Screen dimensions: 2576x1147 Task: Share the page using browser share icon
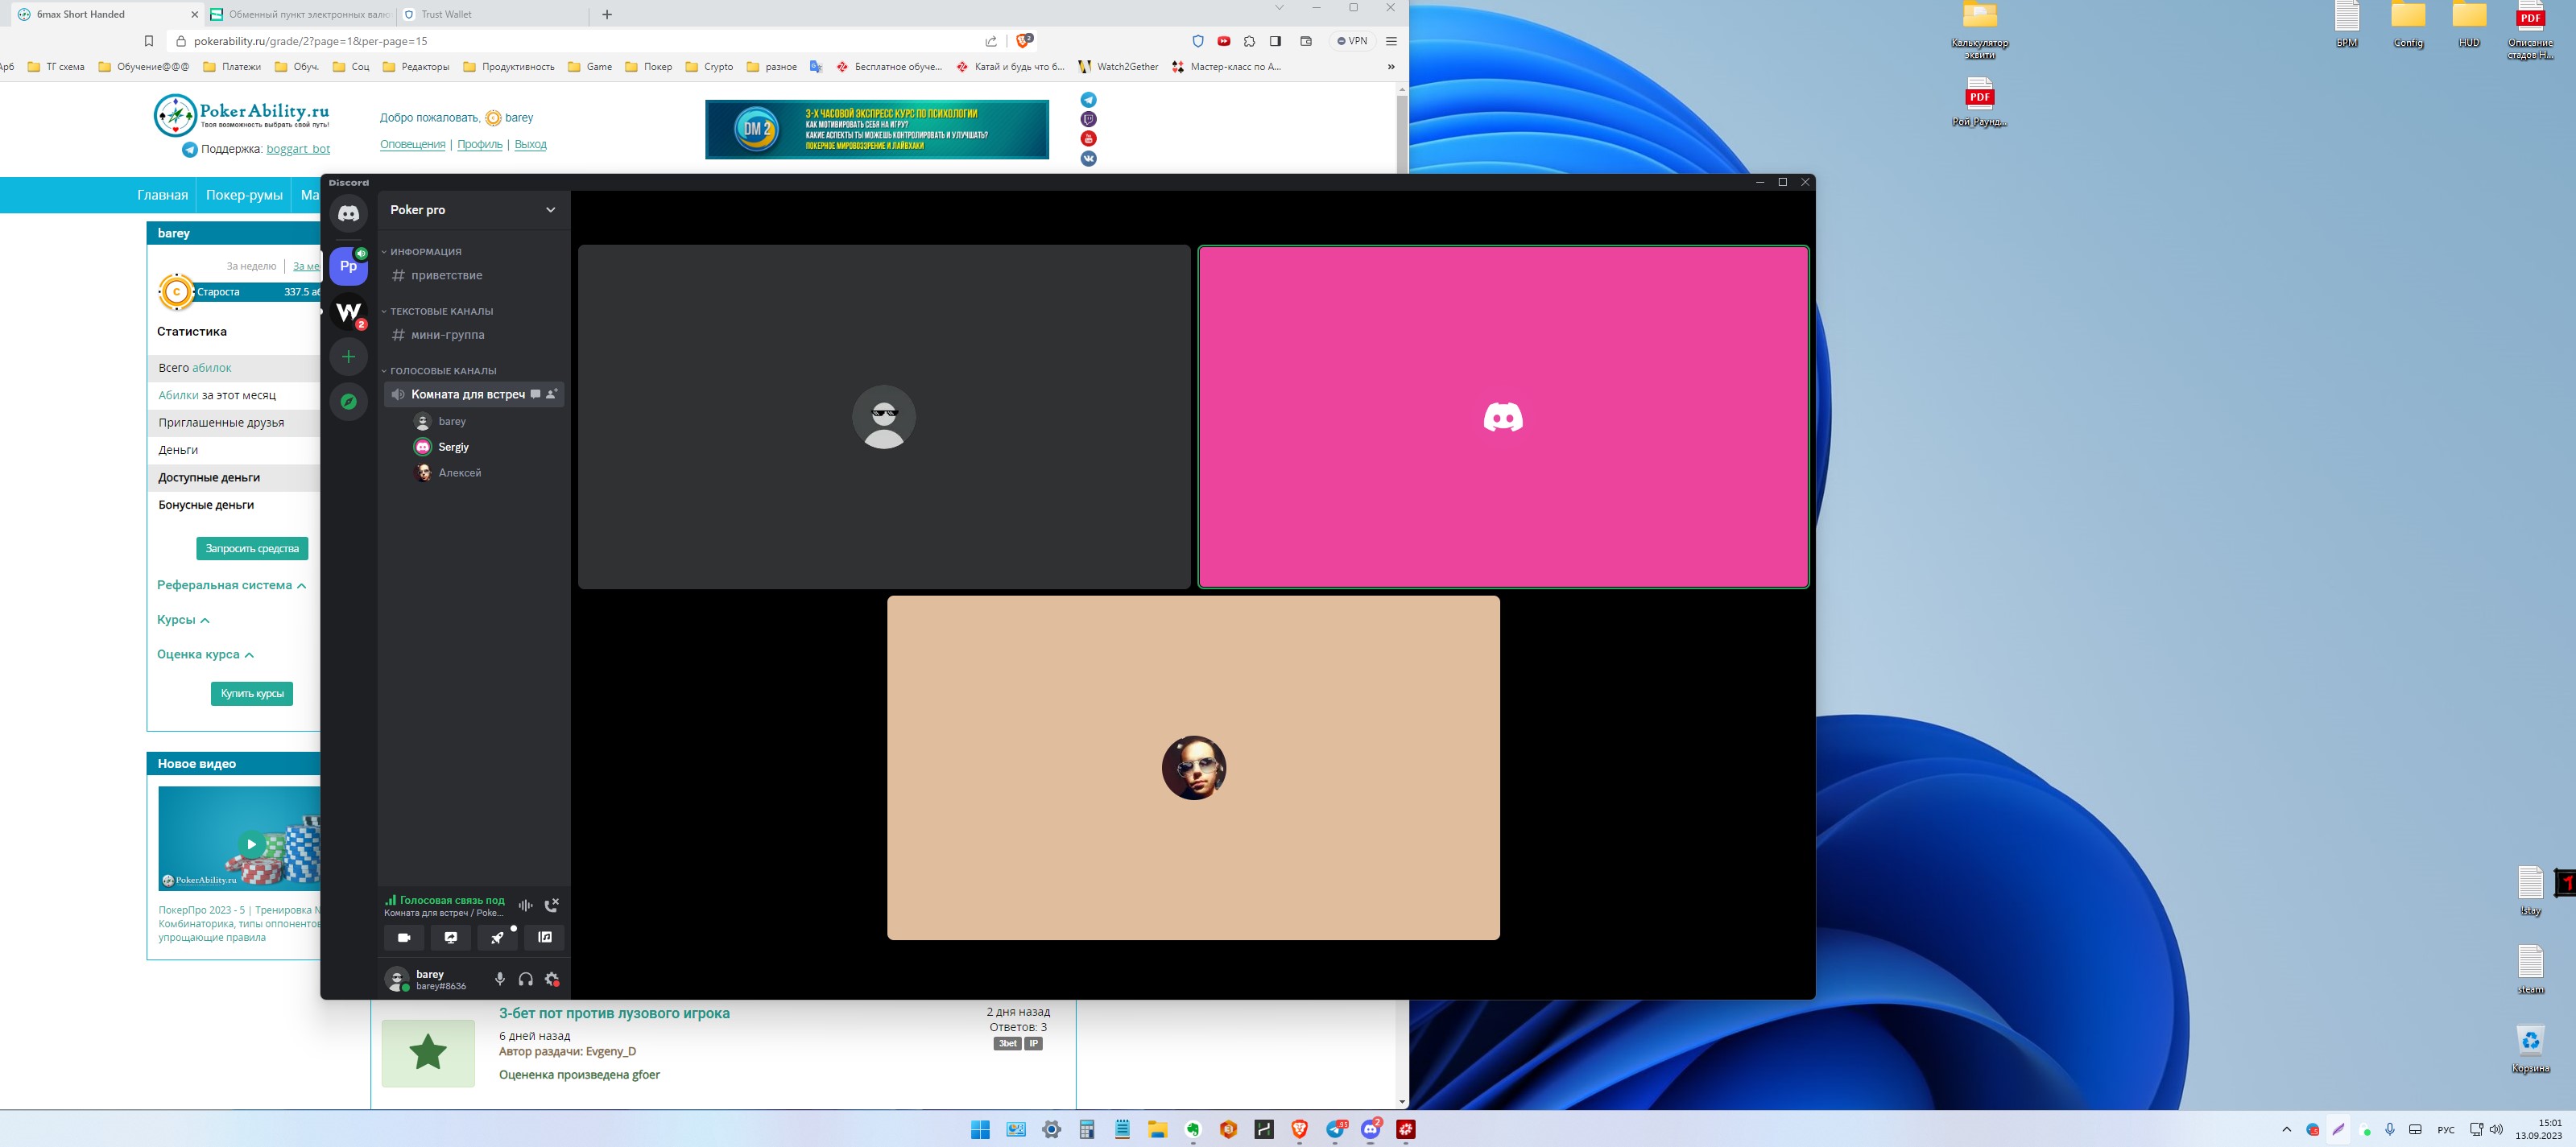click(991, 41)
